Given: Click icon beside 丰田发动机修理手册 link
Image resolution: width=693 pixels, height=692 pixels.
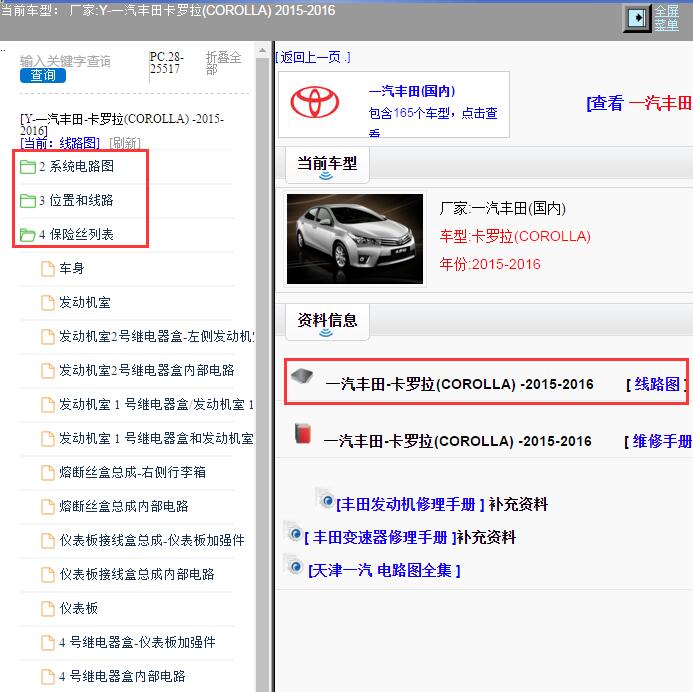Looking at the screenshot, I should point(325,499).
